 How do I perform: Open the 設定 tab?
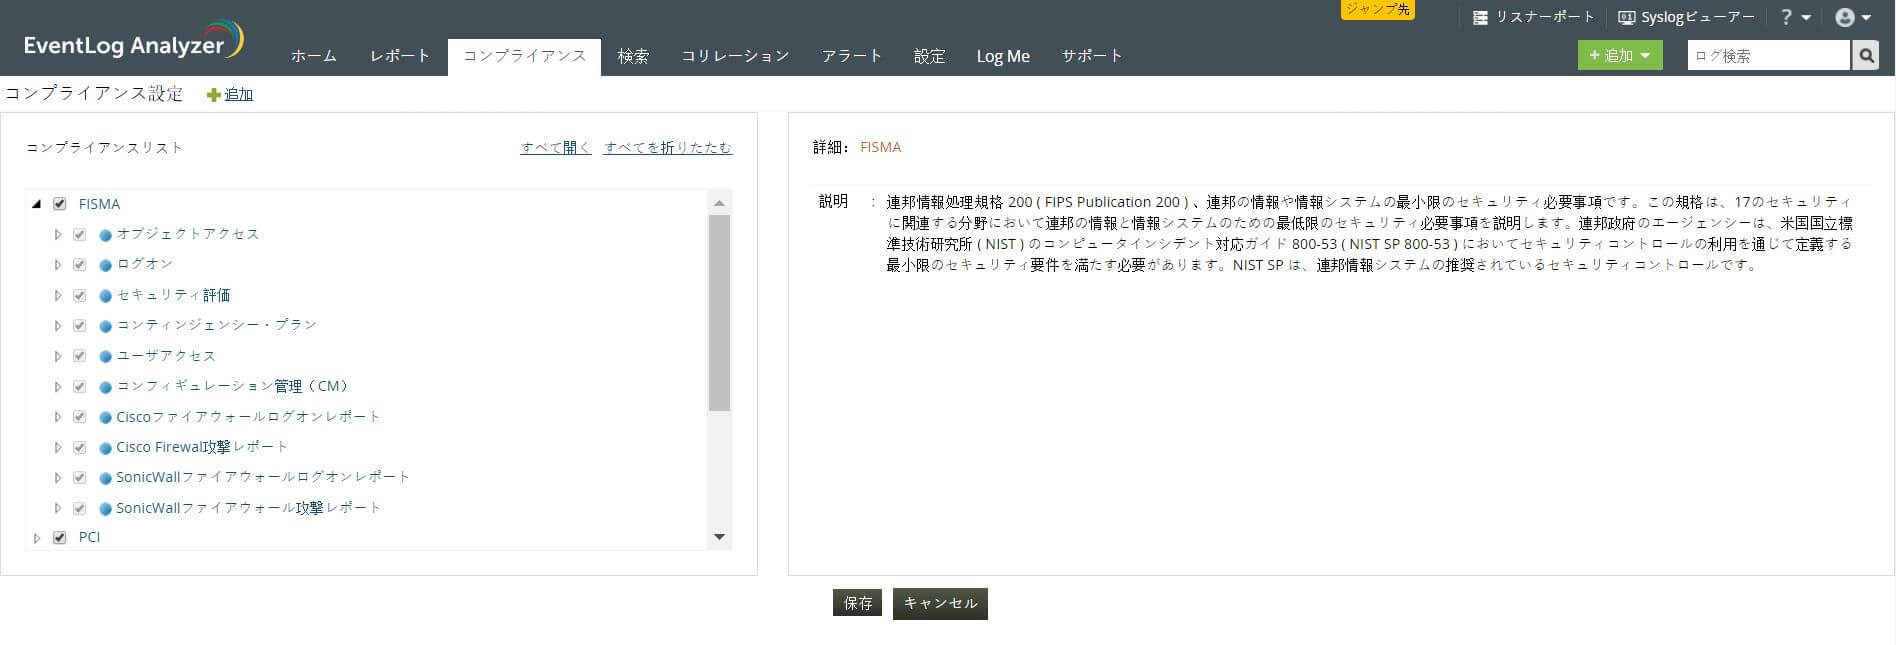[x=929, y=57]
